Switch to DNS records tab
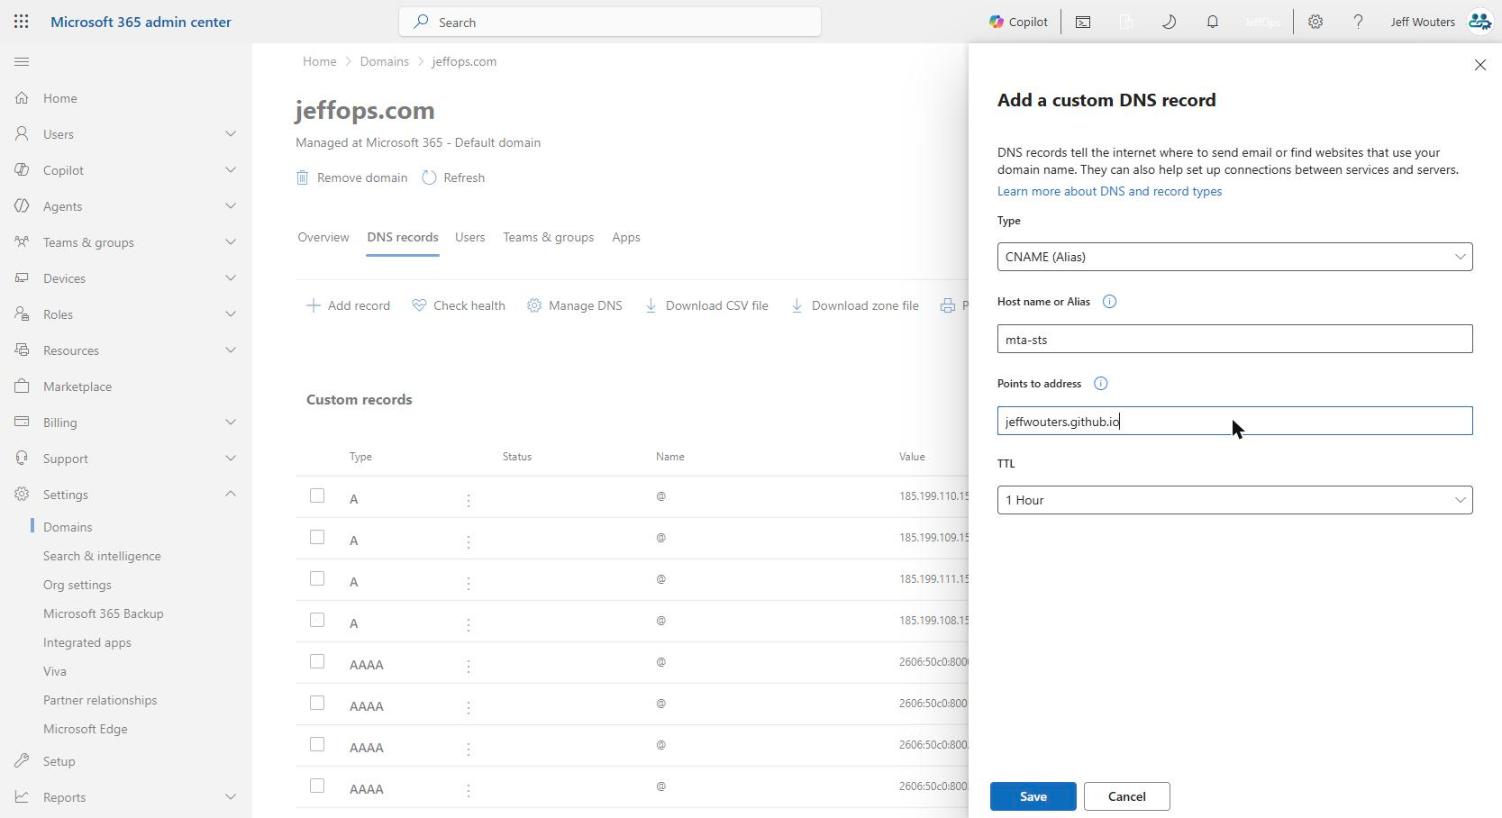The width and height of the screenshot is (1502, 818). 402,237
